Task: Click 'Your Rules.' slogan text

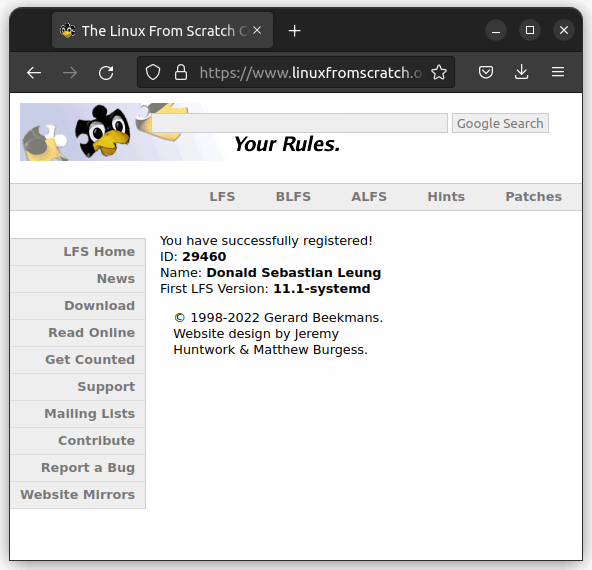Action: click(287, 144)
